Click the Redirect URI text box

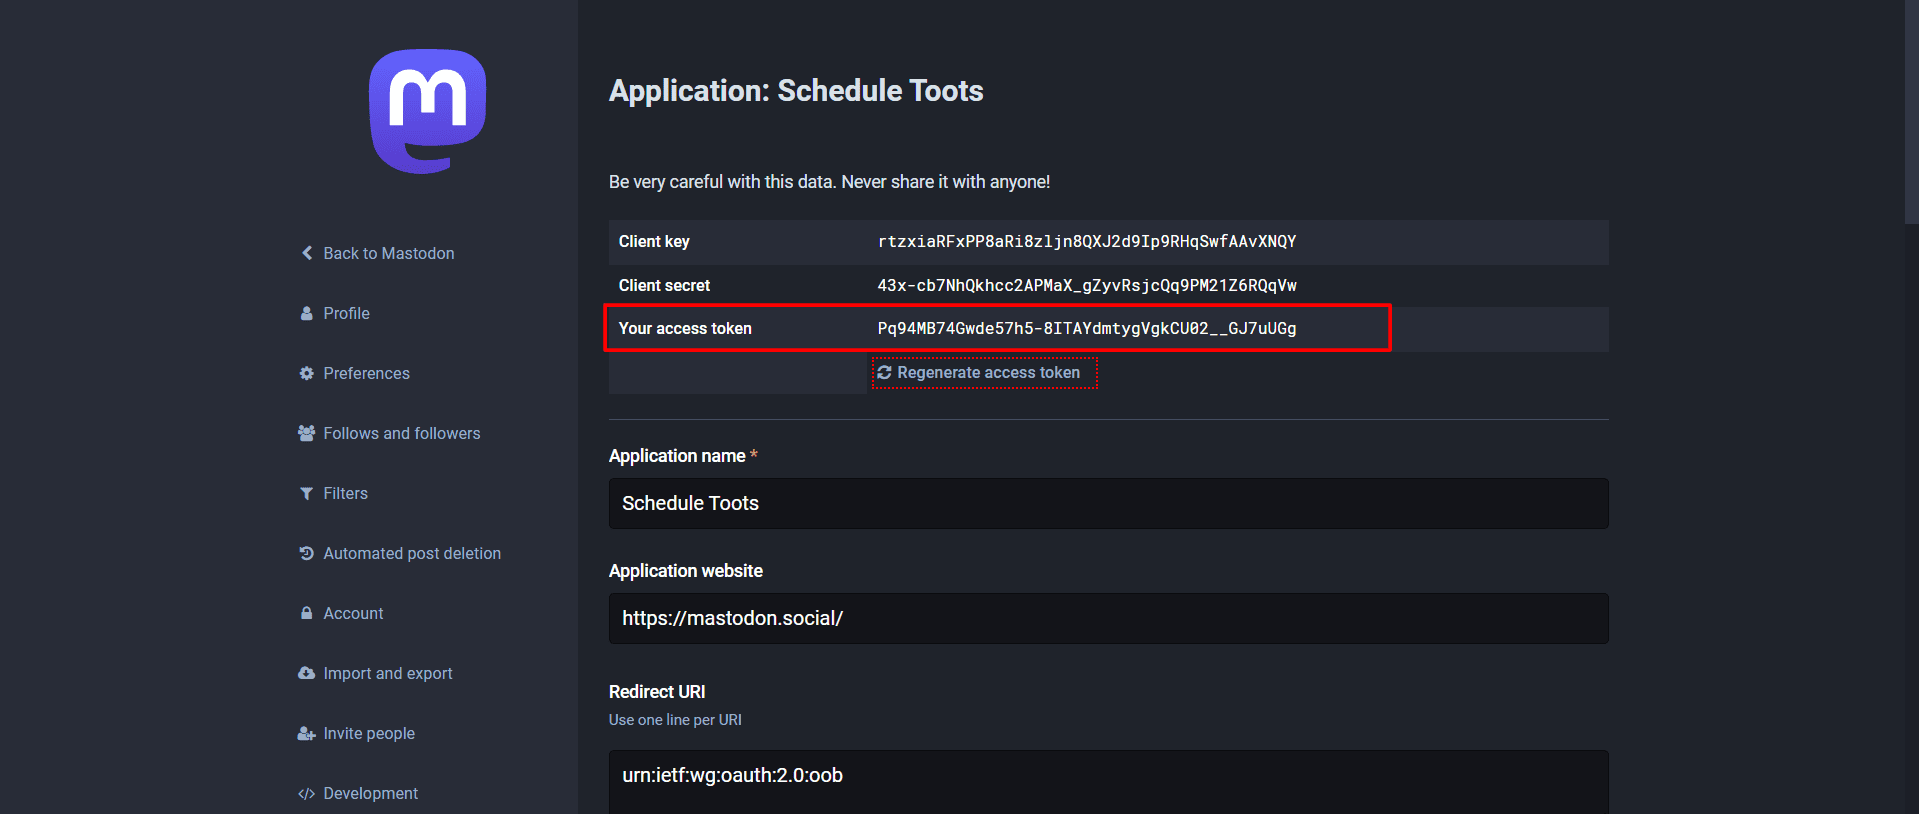1108,780
